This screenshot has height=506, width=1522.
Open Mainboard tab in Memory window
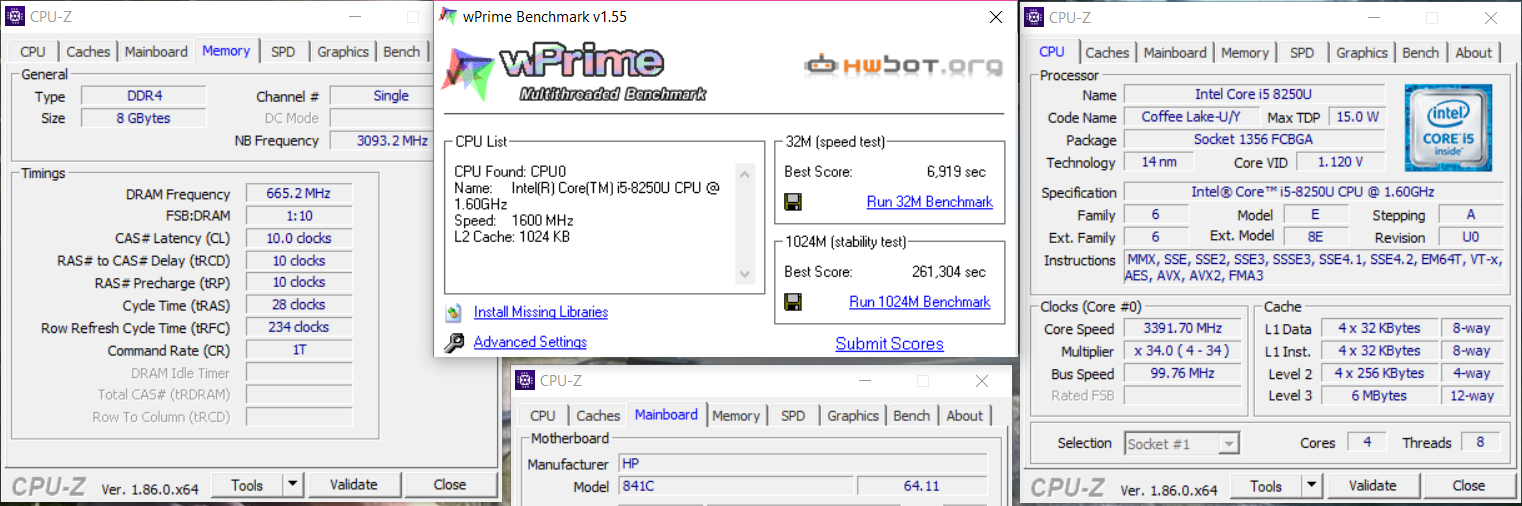click(x=156, y=52)
